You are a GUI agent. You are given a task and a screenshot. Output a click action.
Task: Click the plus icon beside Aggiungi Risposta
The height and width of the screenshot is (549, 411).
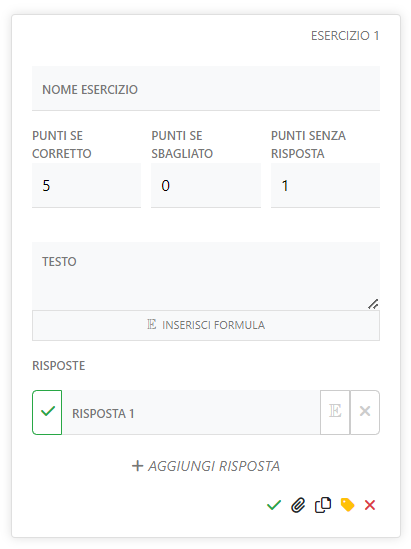pyautogui.click(x=138, y=466)
